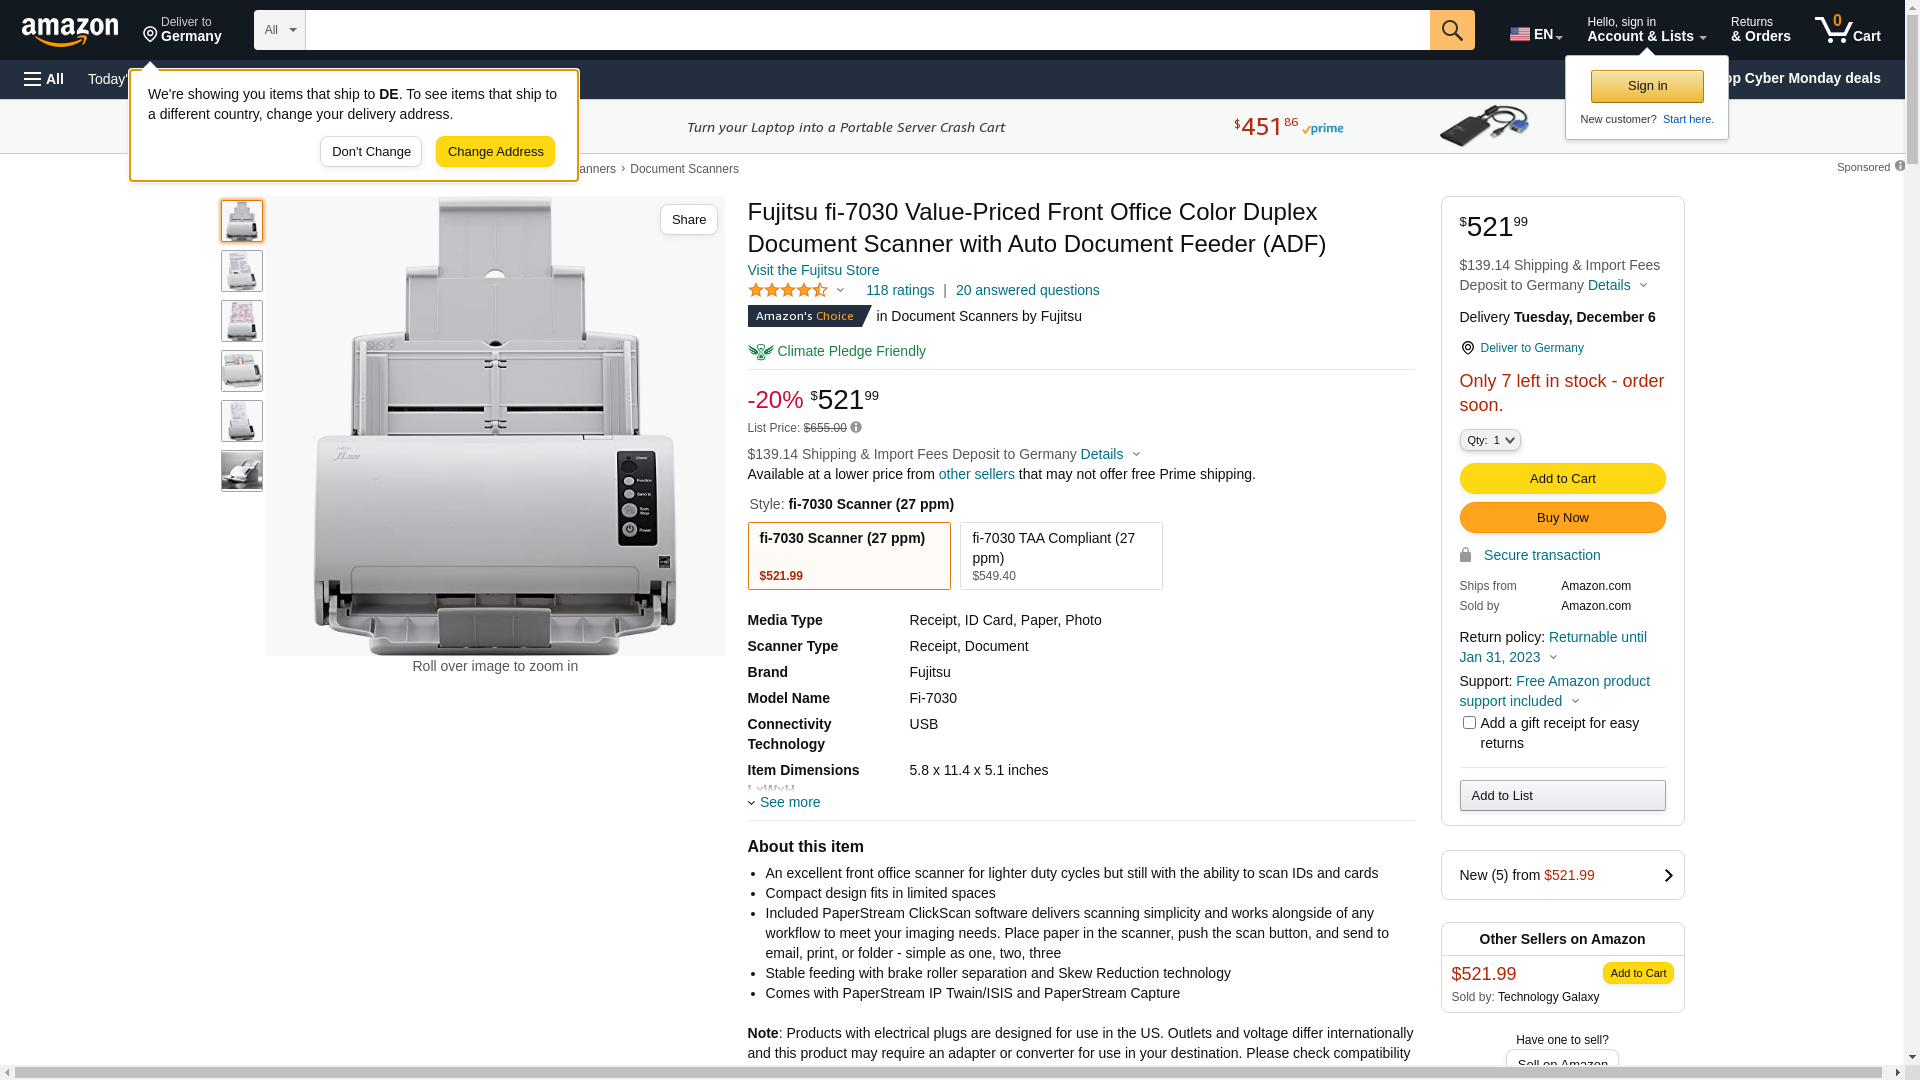This screenshot has height=1080, width=1920.
Task: Open the shopping cart icon
Action: (1847, 30)
